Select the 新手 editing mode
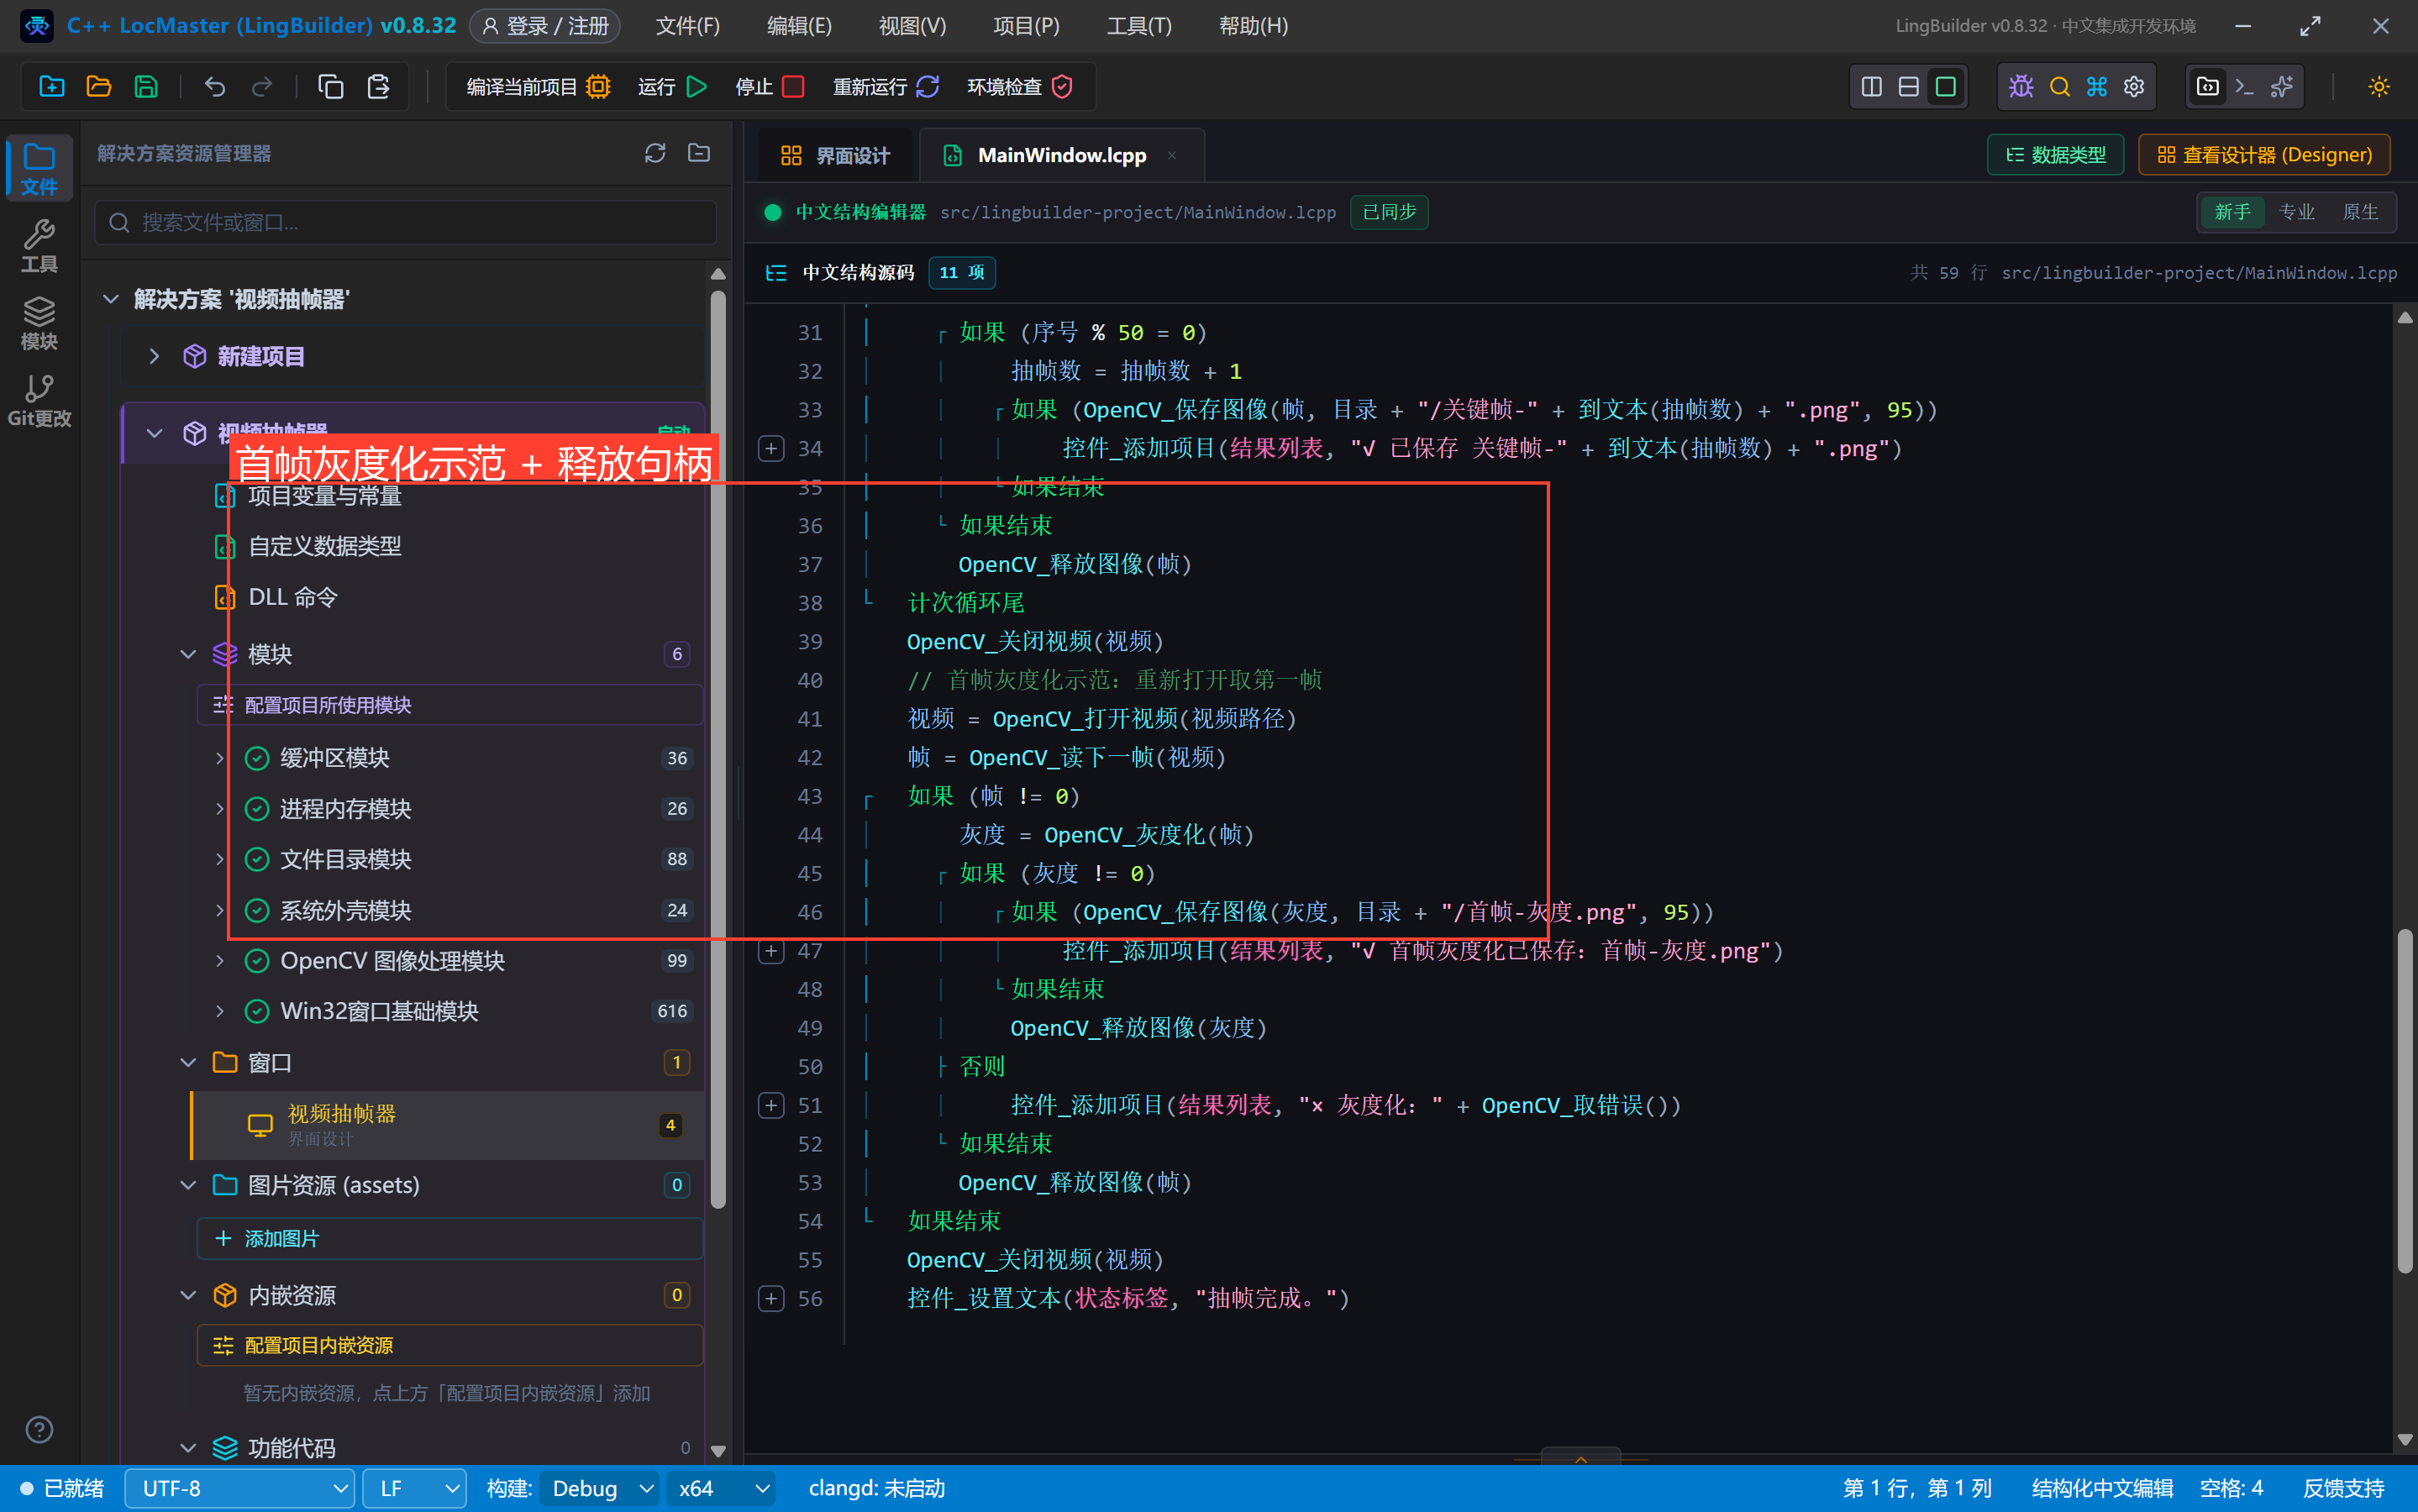The height and width of the screenshot is (1512, 2418). click(x=2232, y=212)
